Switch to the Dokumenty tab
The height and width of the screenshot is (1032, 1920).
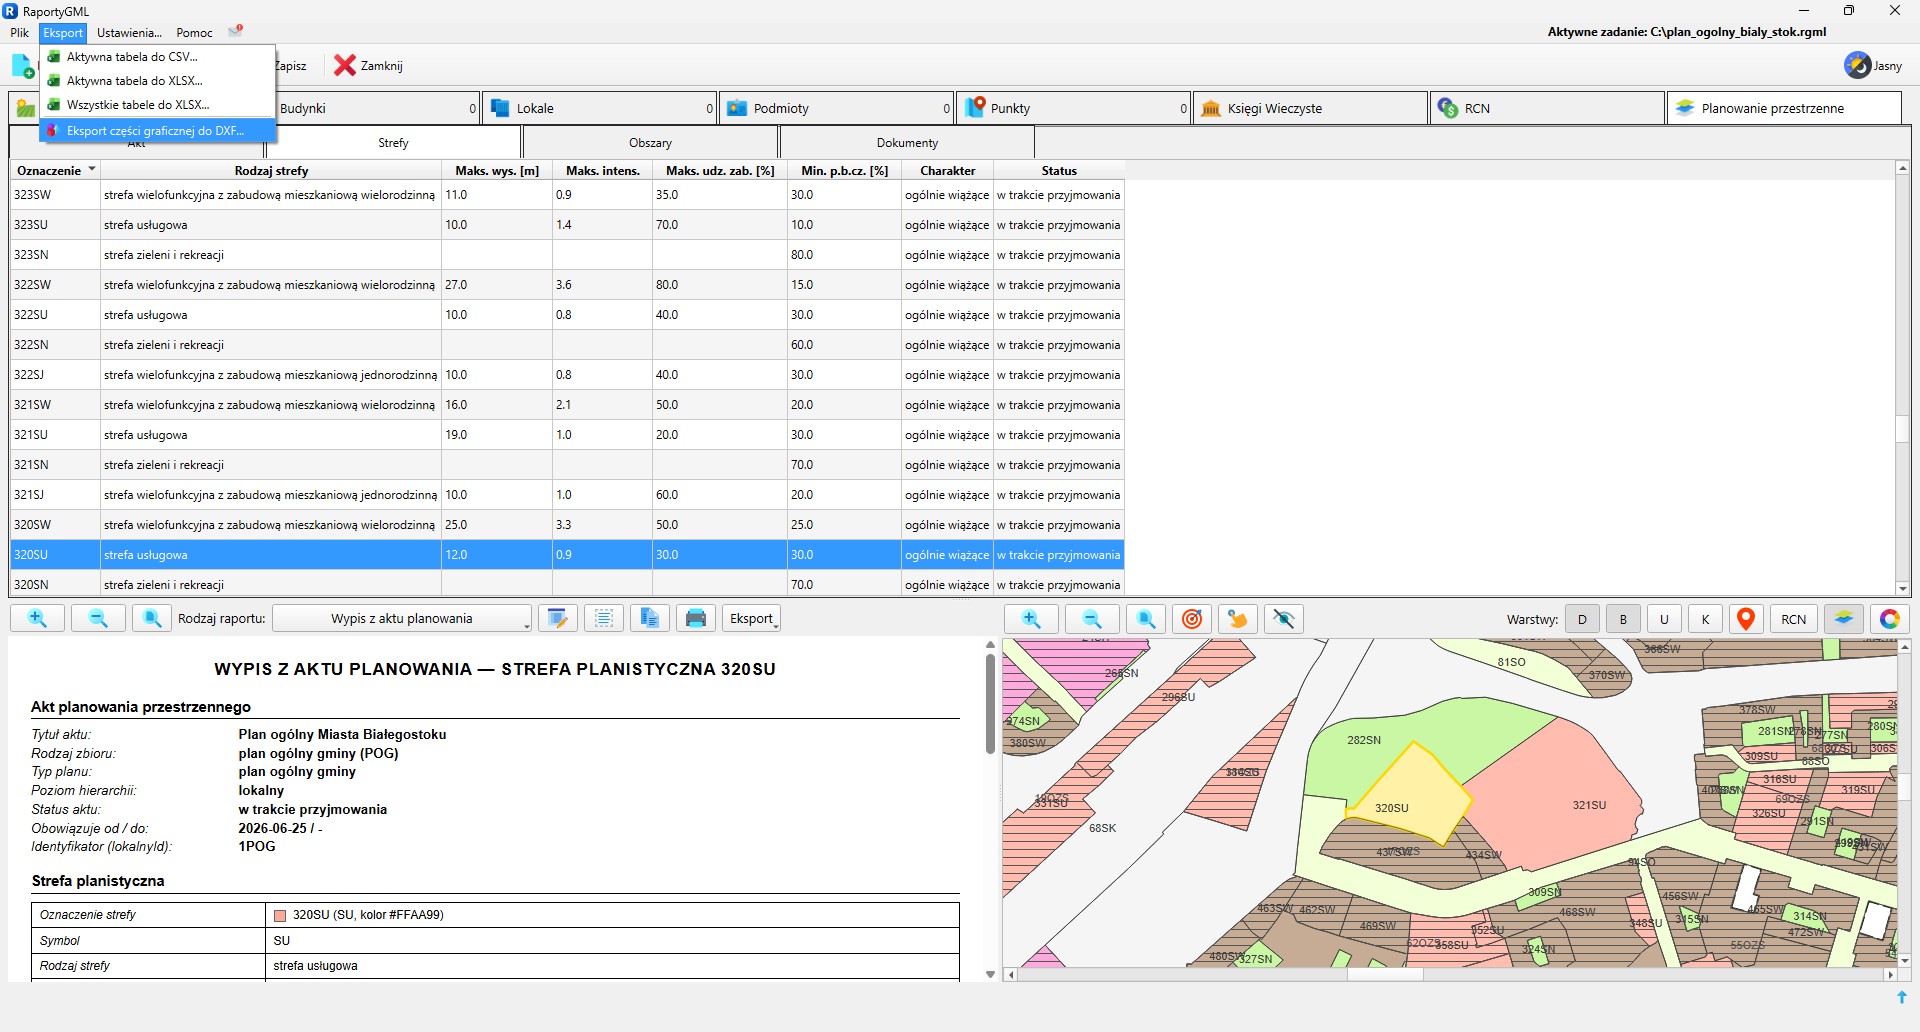[907, 143]
